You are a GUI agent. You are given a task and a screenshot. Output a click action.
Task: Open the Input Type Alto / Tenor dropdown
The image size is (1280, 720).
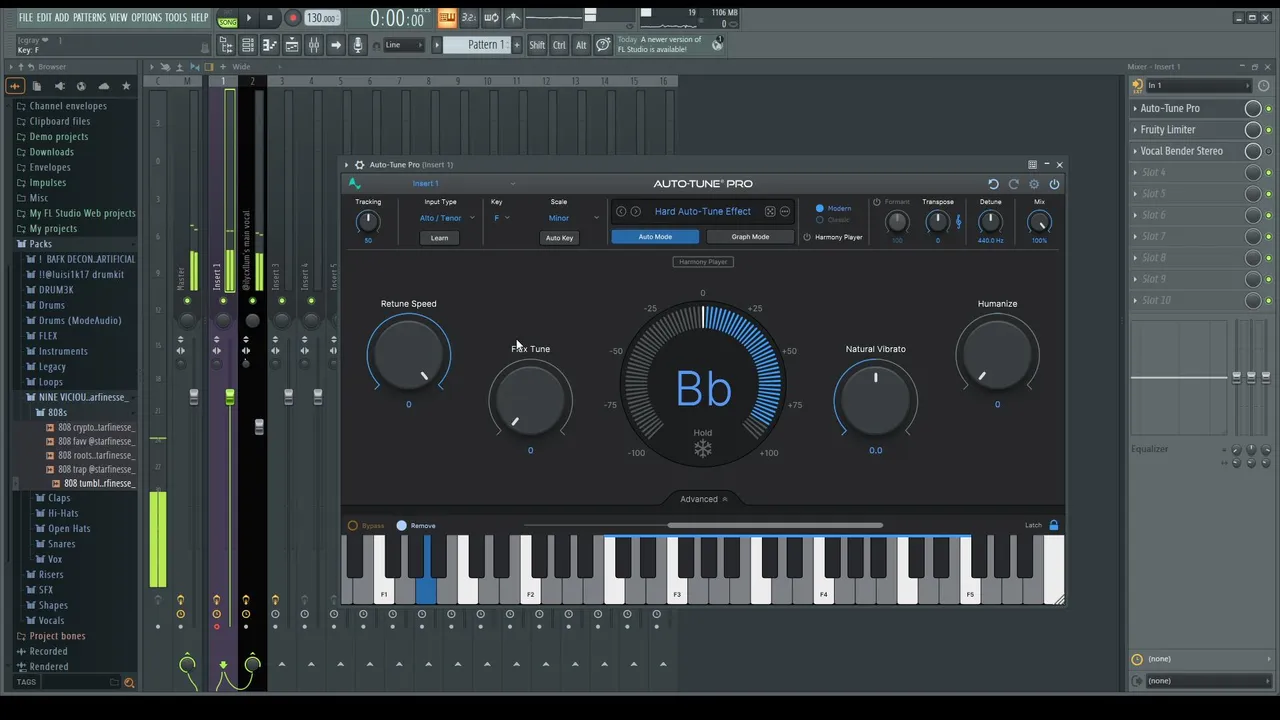pyautogui.click(x=445, y=218)
